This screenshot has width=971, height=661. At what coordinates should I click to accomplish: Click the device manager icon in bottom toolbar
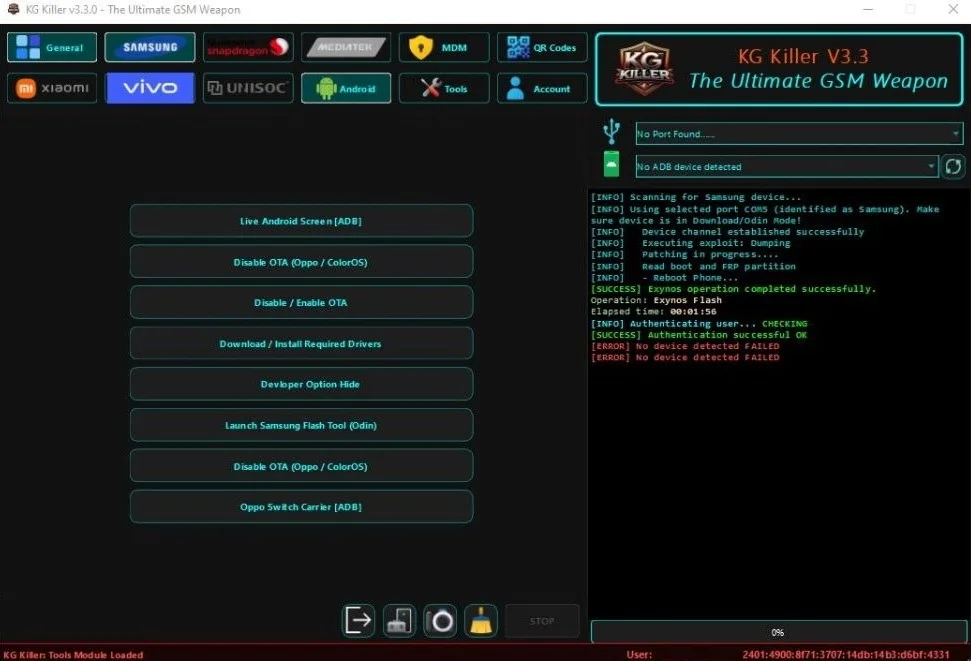[x=399, y=621]
